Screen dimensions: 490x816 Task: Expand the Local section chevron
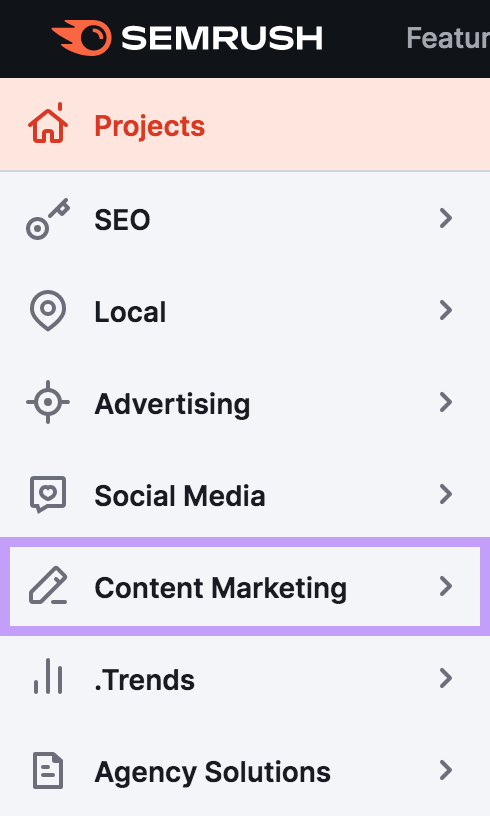tap(446, 311)
